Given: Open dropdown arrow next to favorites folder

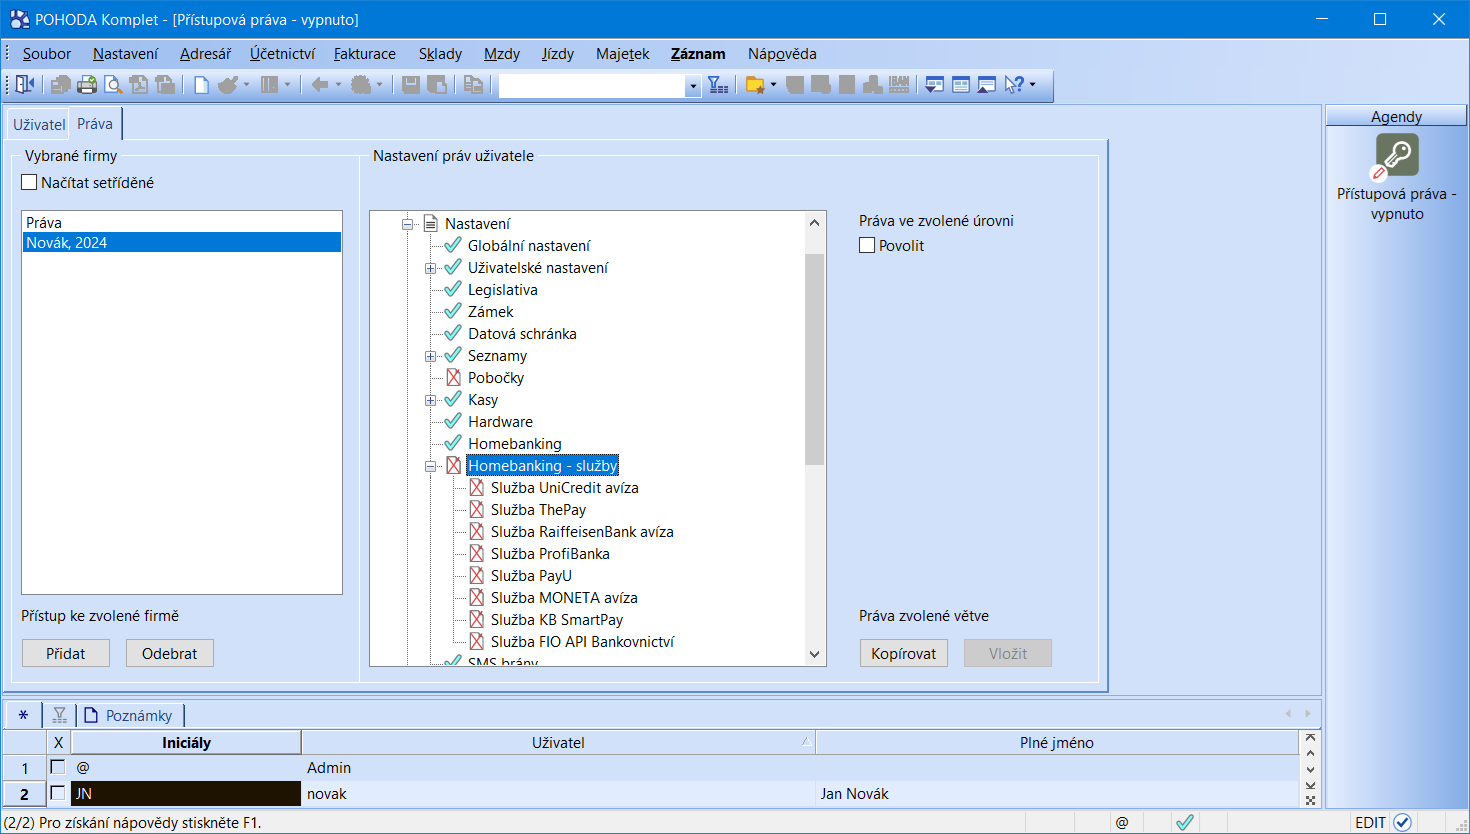Looking at the screenshot, I should point(773,85).
